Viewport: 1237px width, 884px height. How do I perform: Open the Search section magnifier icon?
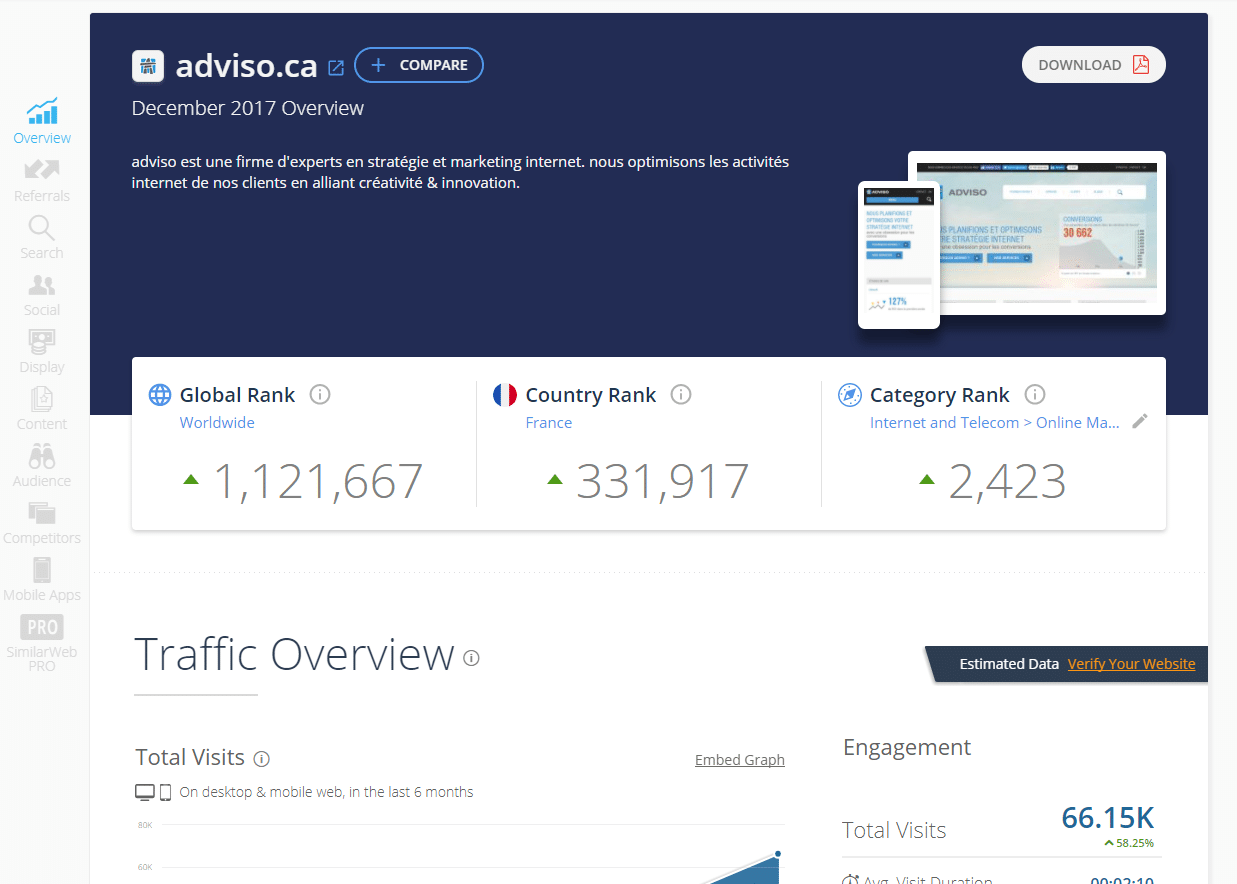click(x=42, y=228)
